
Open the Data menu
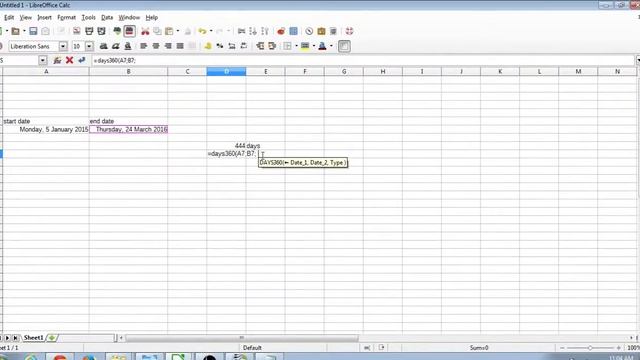click(x=107, y=18)
